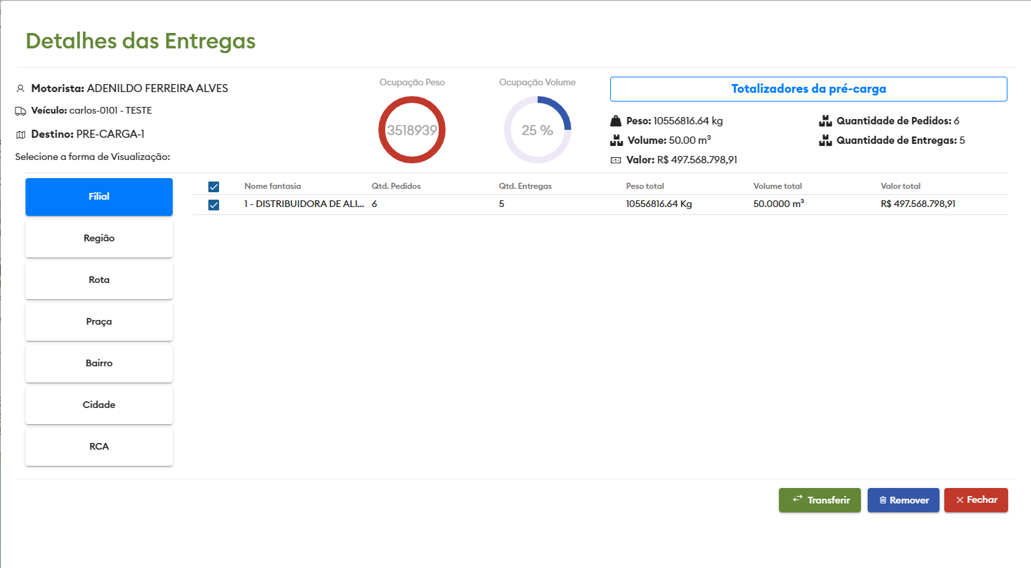Click the boxes icon beside Volume total

[x=616, y=141]
